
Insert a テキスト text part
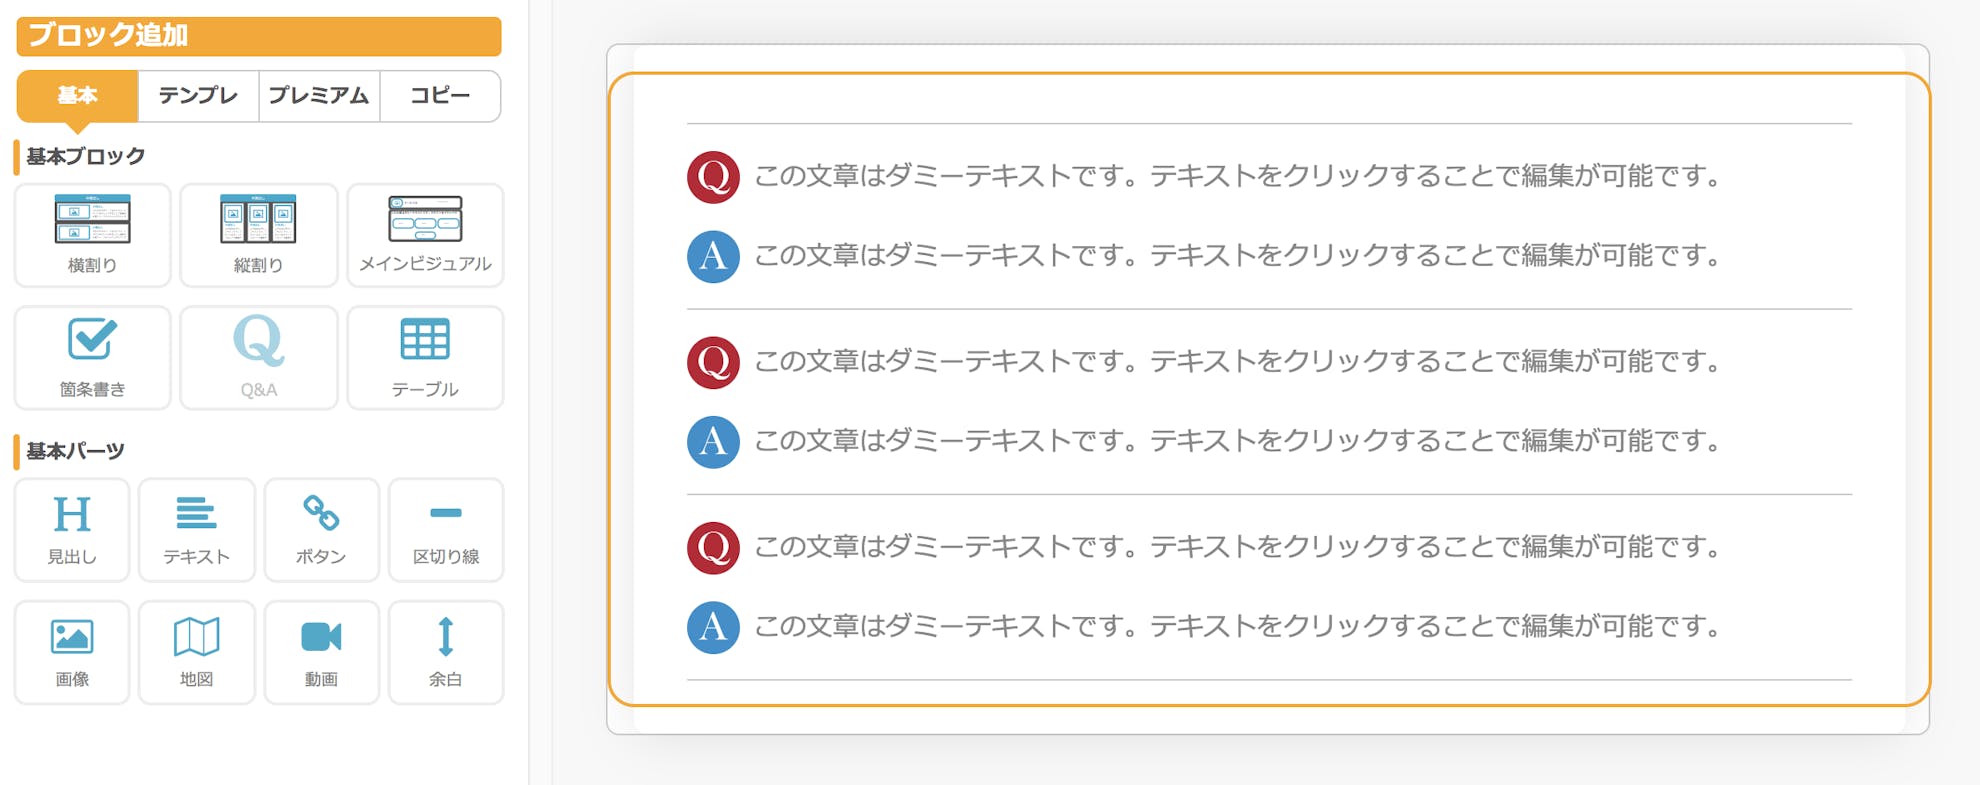[197, 530]
